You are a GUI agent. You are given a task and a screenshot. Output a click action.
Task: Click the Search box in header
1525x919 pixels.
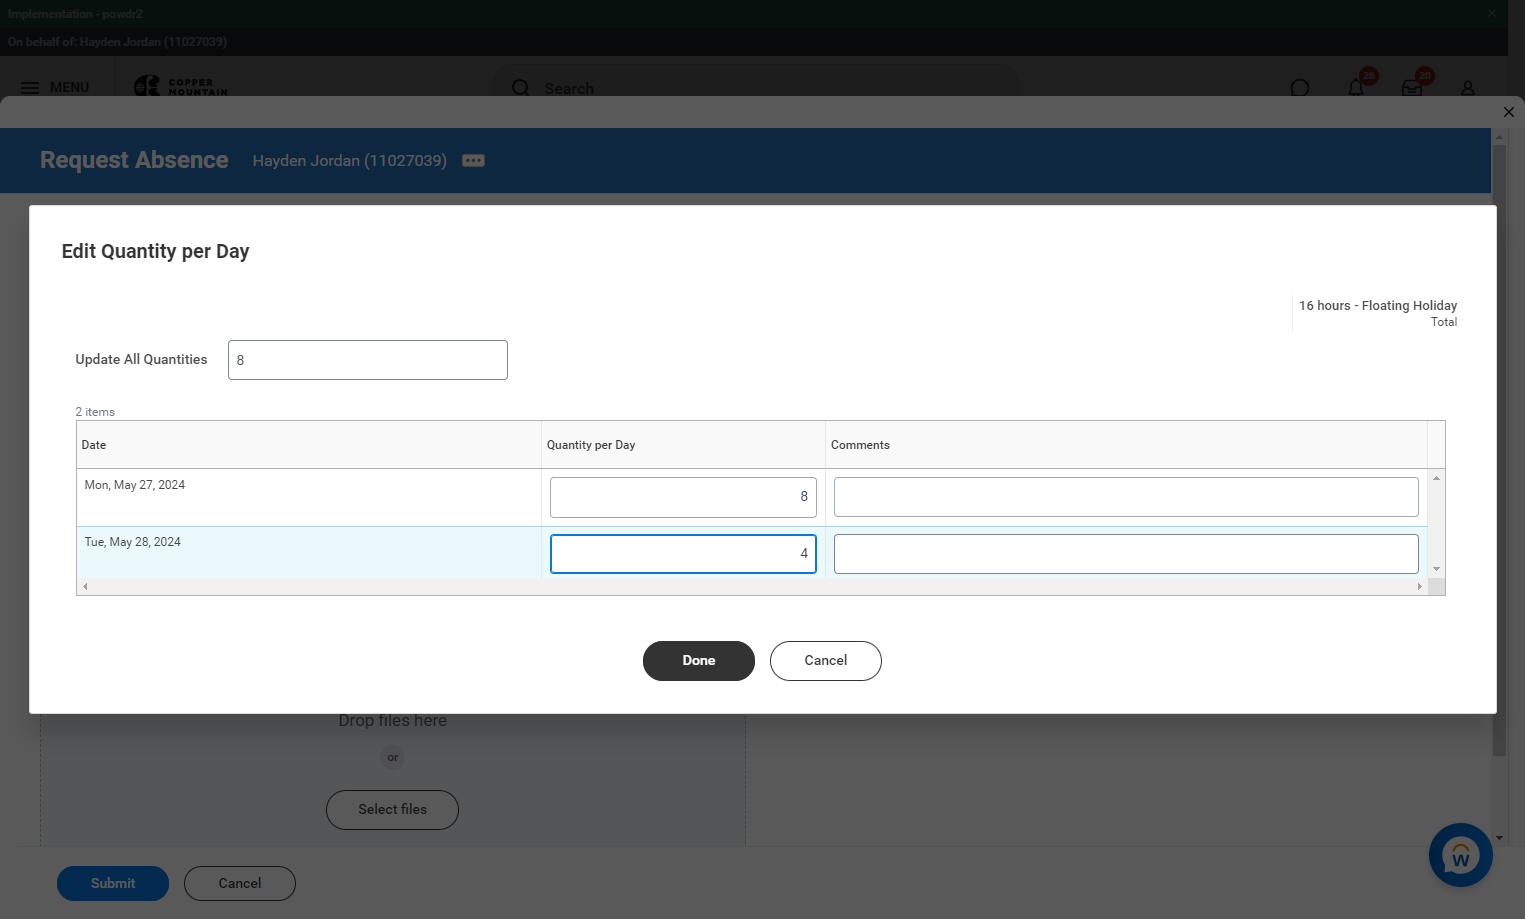(x=755, y=88)
